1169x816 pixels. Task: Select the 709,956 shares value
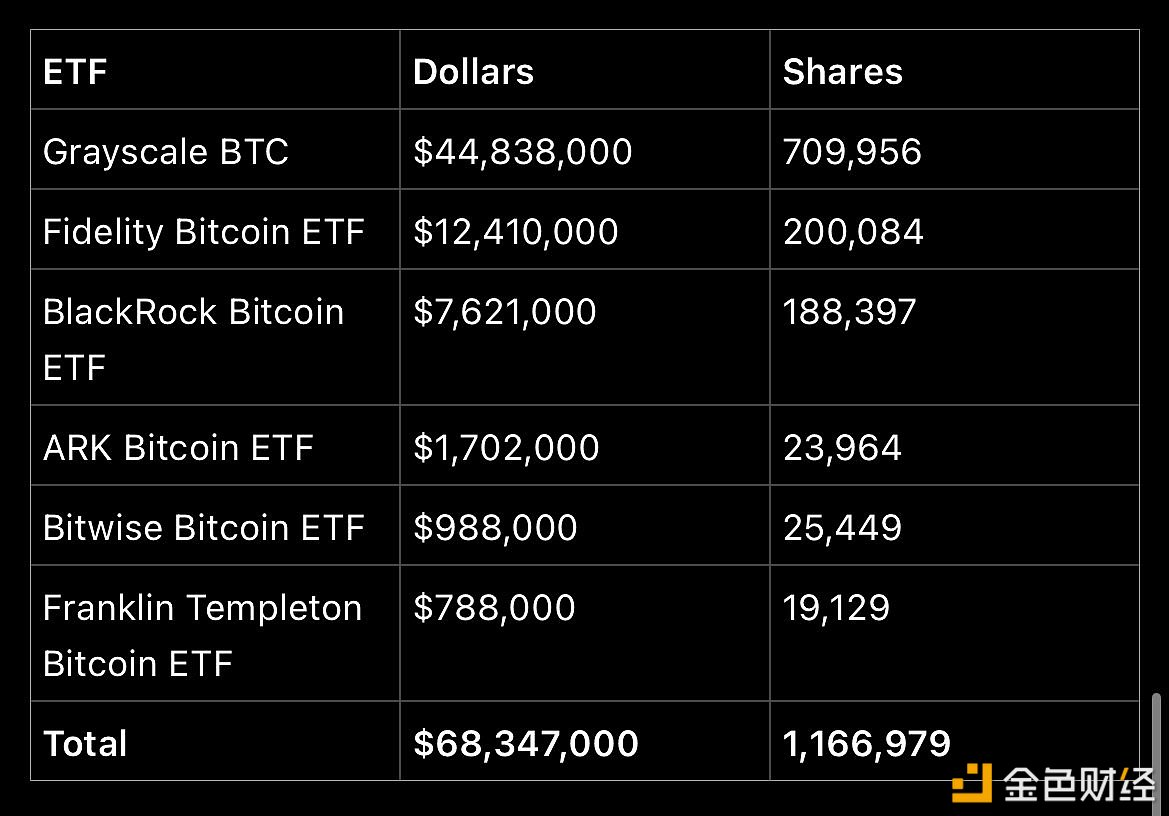(x=852, y=152)
